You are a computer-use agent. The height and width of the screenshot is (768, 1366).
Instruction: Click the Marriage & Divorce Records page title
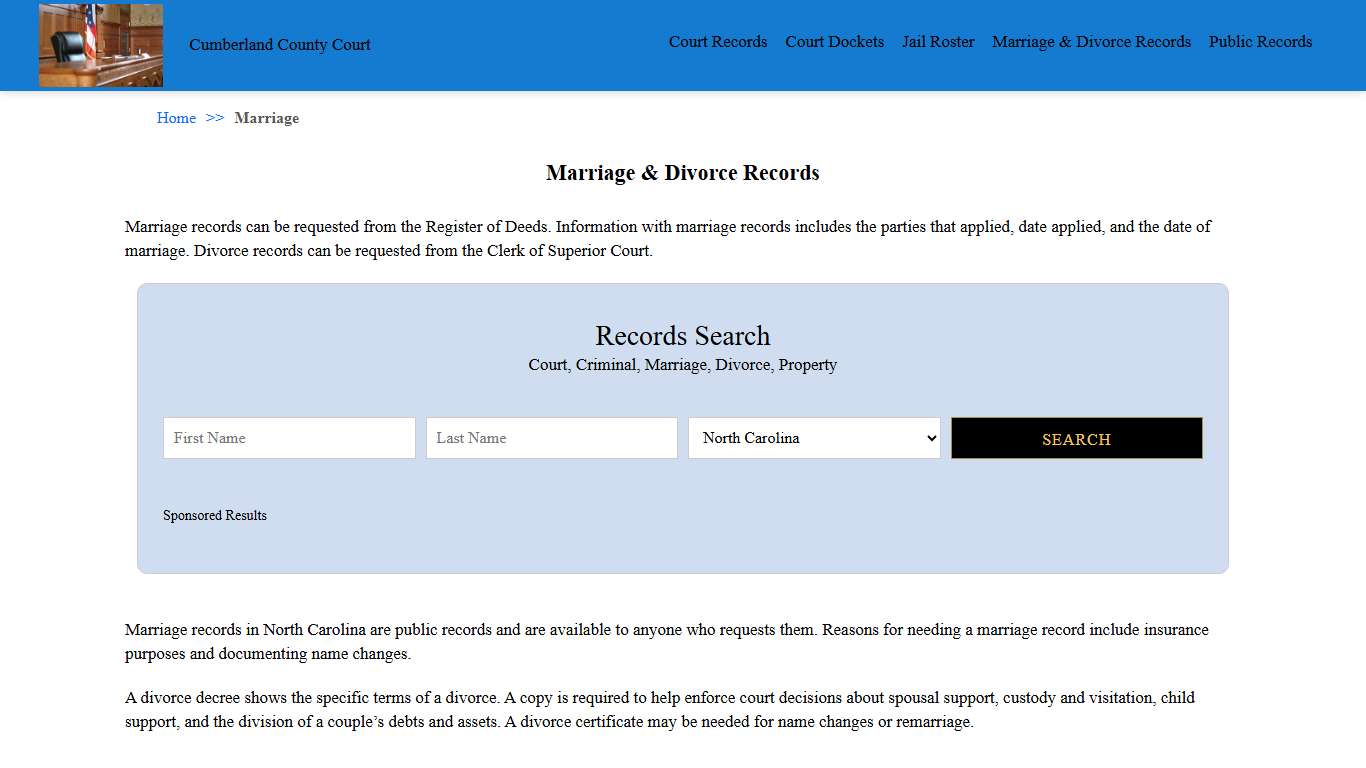coord(682,172)
